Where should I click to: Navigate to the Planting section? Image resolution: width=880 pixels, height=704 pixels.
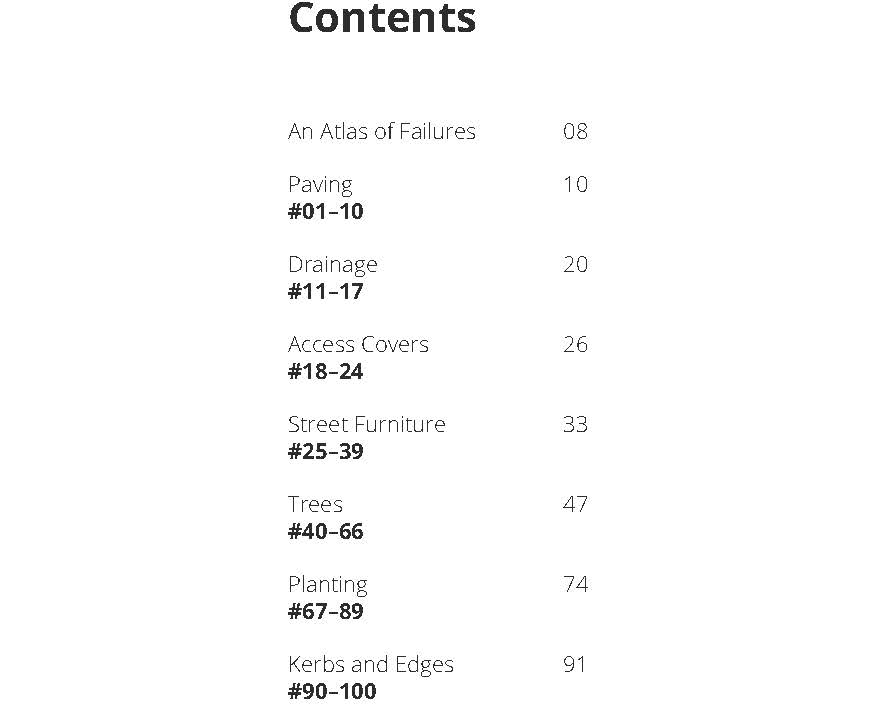pos(328,584)
